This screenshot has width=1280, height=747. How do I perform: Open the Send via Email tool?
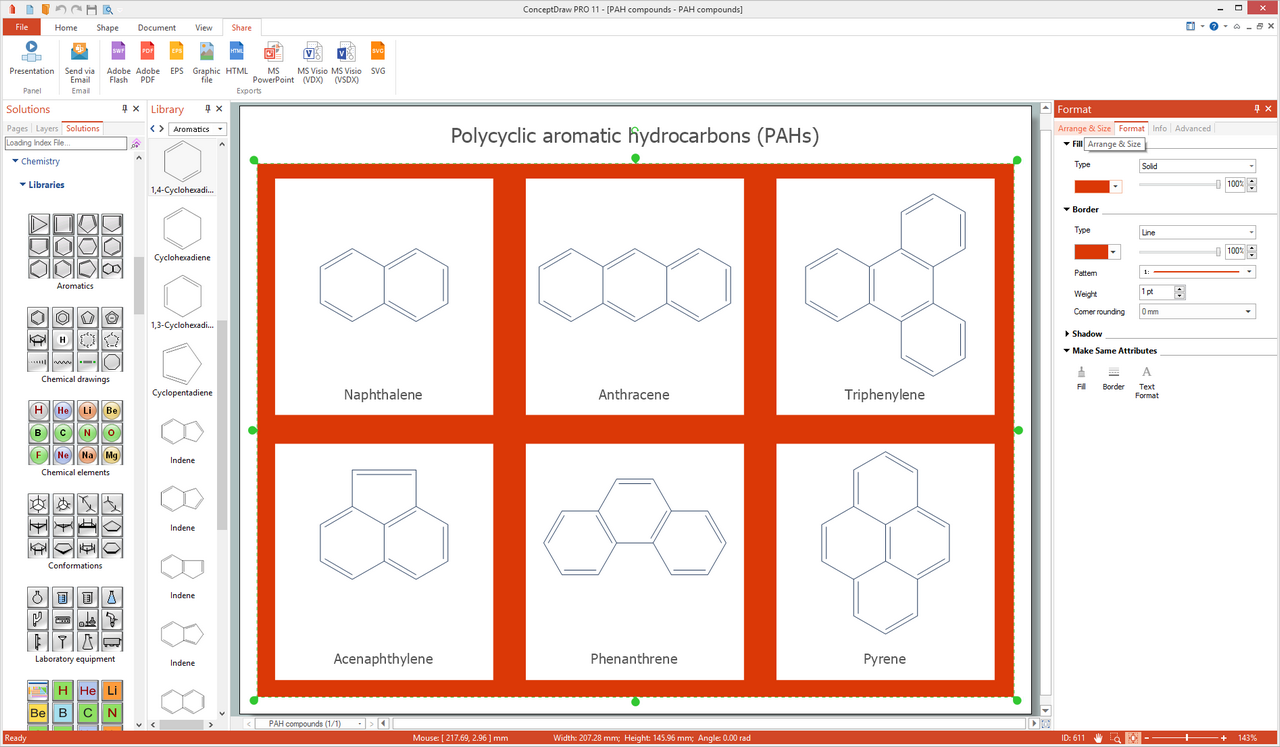[x=79, y=62]
